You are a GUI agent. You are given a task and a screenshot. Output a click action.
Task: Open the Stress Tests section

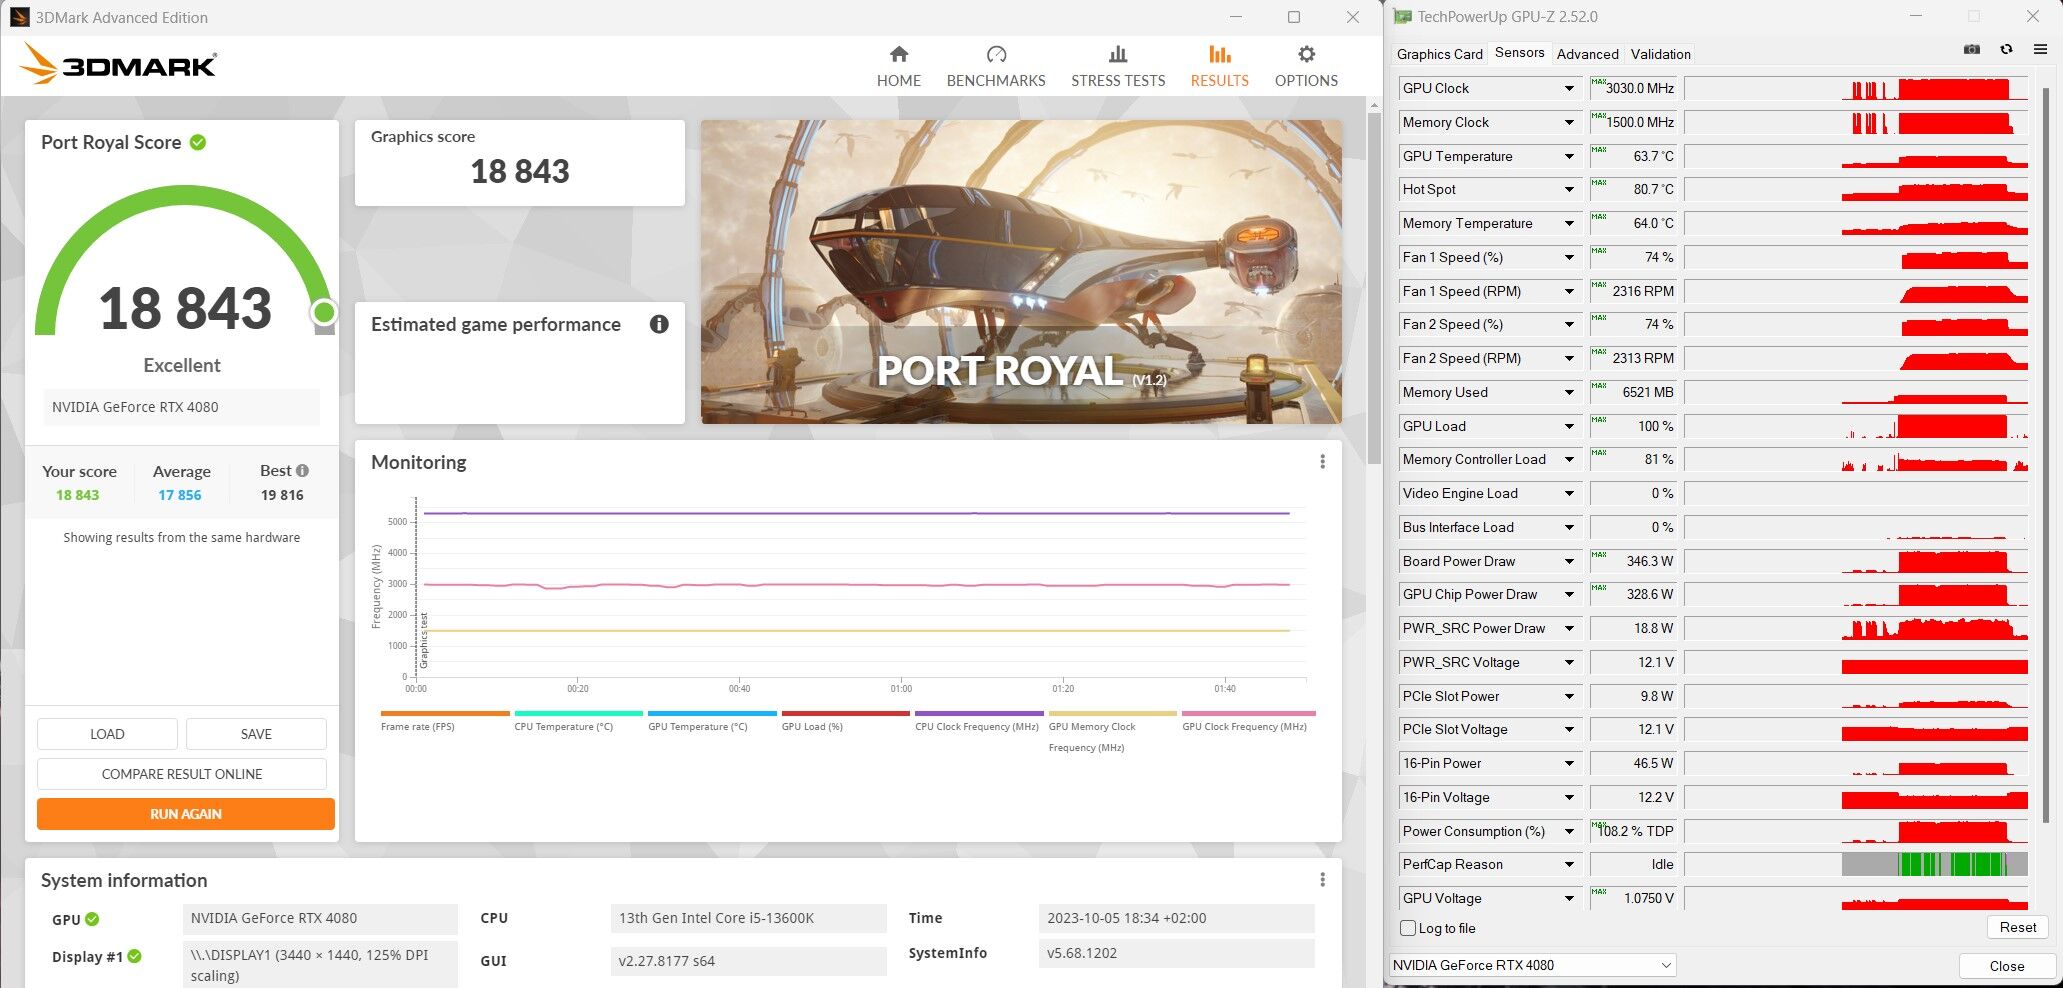pyautogui.click(x=1118, y=67)
